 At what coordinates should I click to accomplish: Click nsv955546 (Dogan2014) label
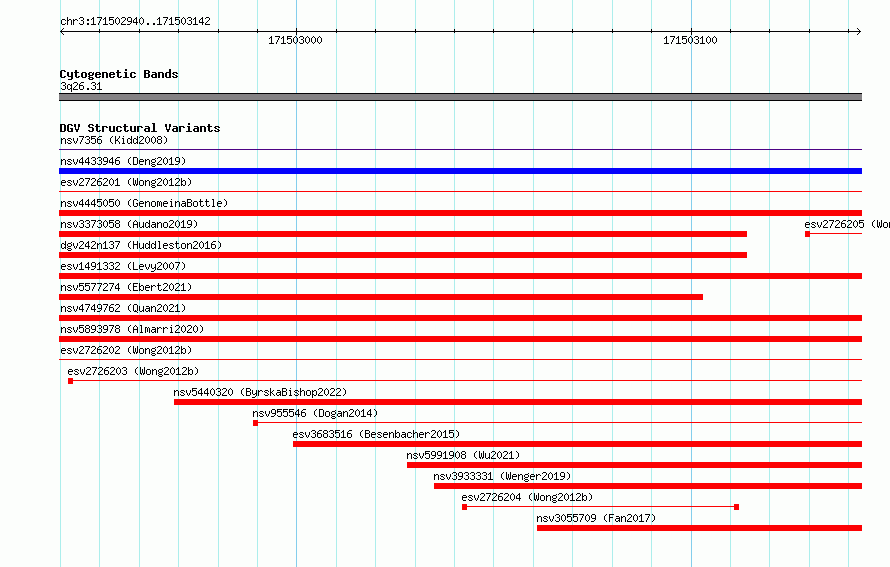[x=315, y=413]
